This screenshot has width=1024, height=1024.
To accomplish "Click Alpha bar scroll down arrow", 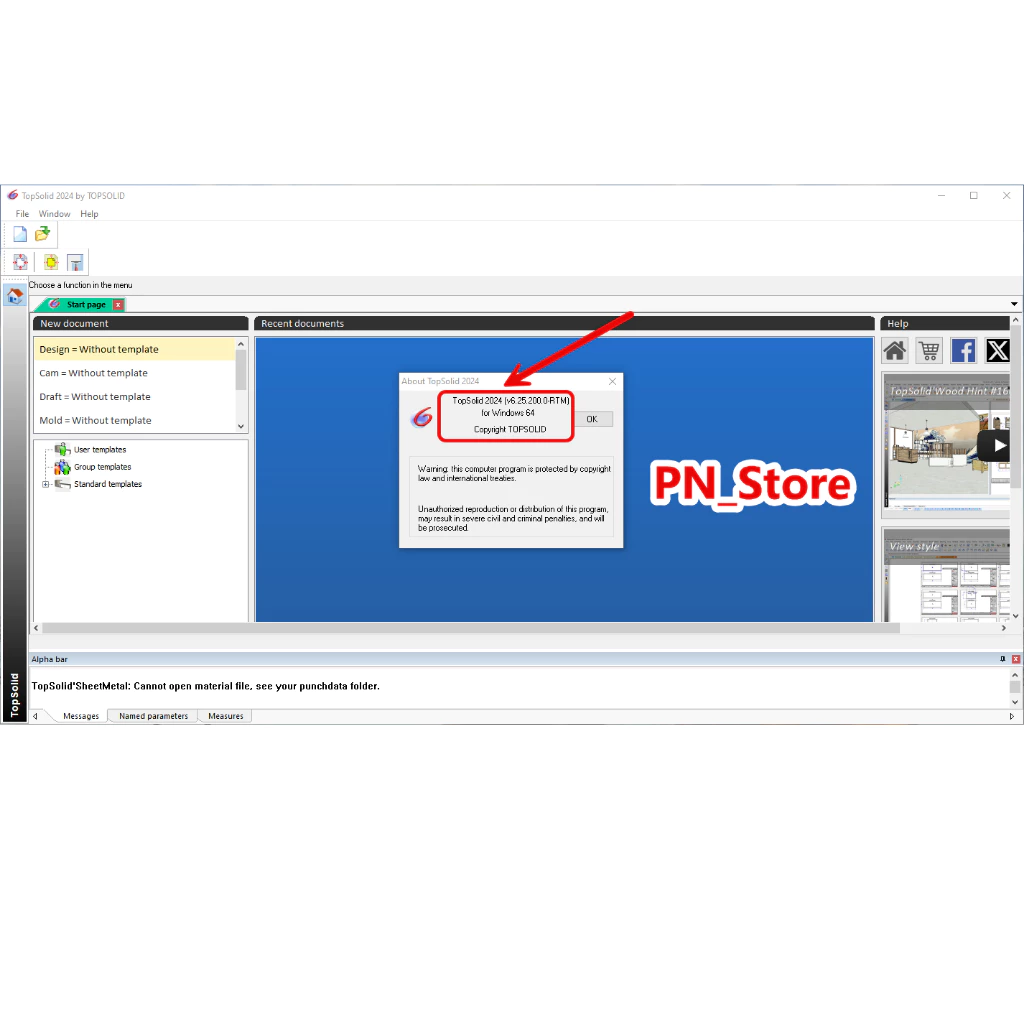I will point(1015,702).
